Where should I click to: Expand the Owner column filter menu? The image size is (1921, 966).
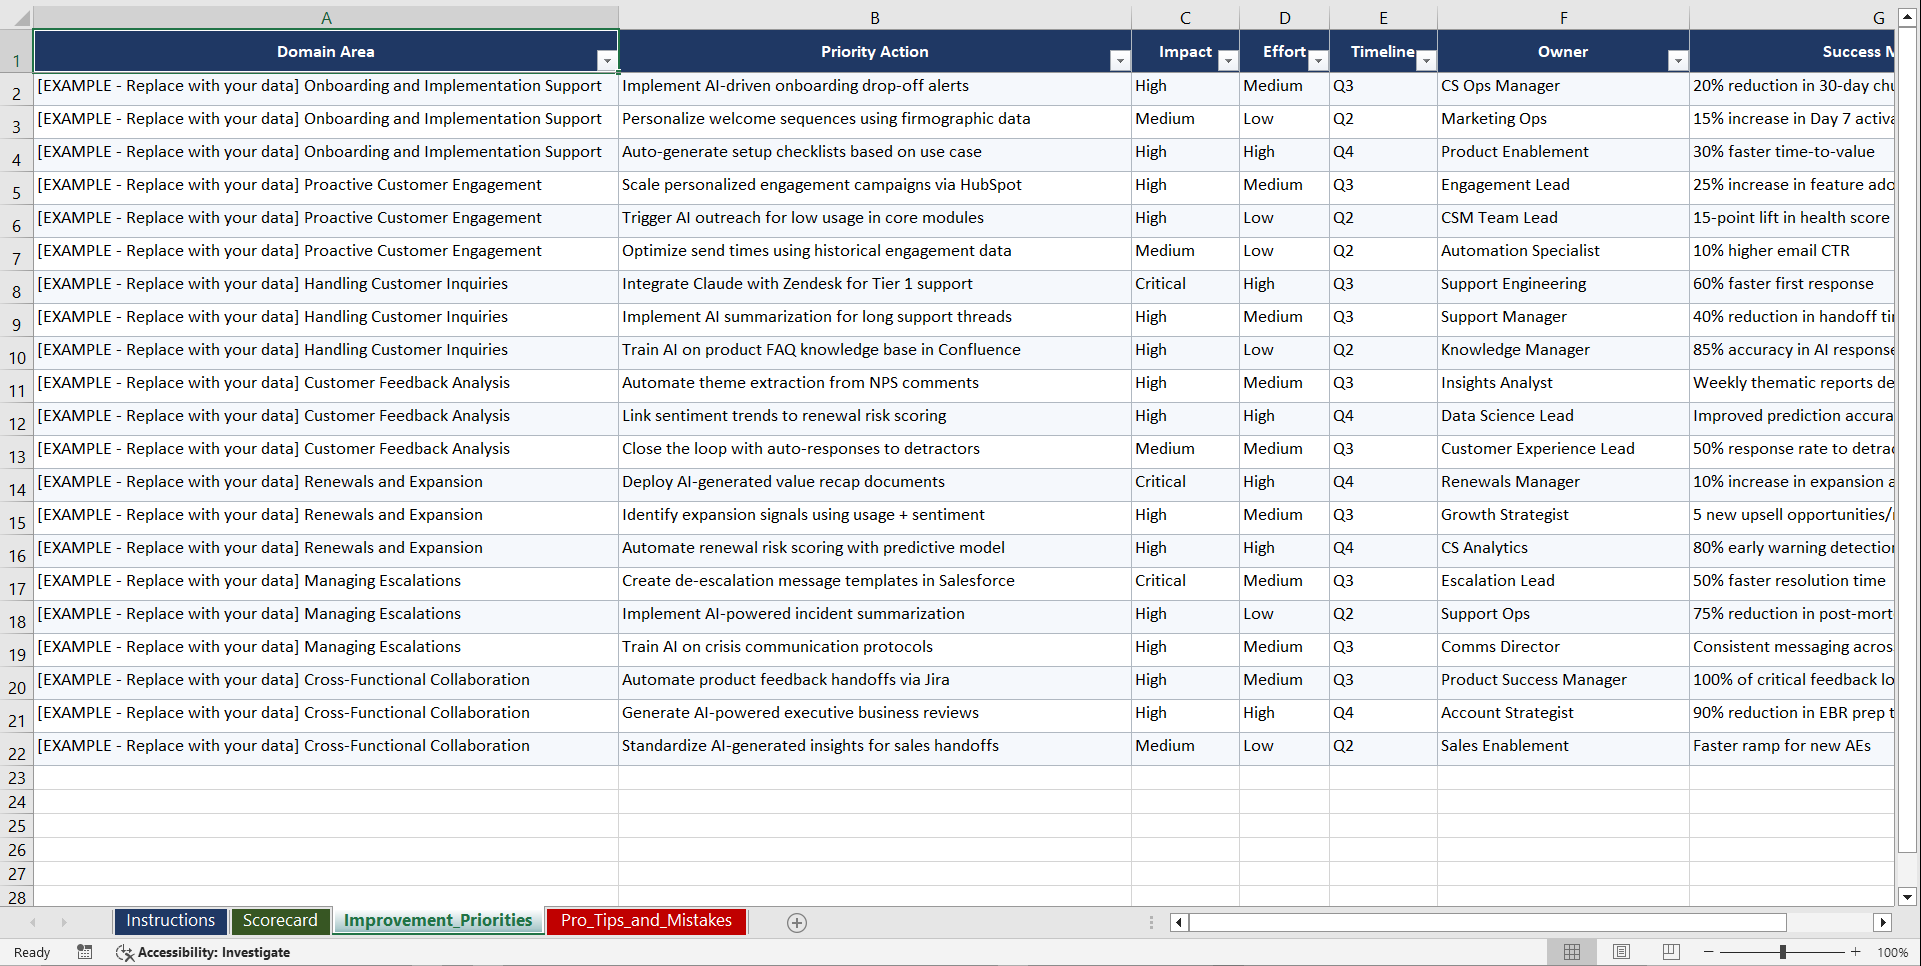pyautogui.click(x=1678, y=60)
